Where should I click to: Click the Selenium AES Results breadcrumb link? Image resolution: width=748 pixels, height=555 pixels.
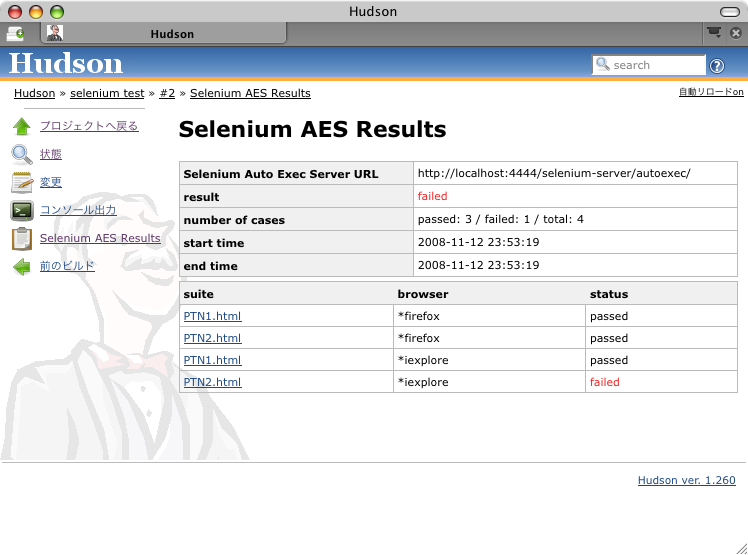click(x=250, y=93)
